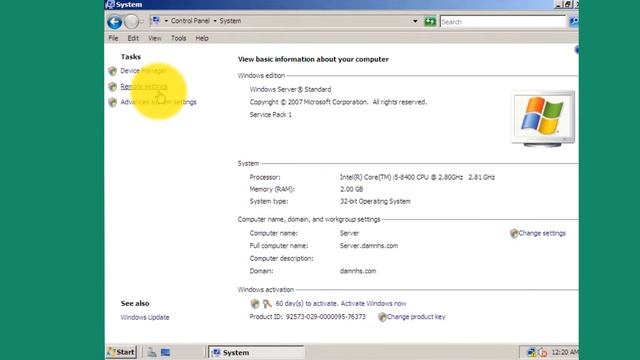The width and height of the screenshot is (640, 360).
Task: Open the Tools menu
Action: click(x=178, y=38)
